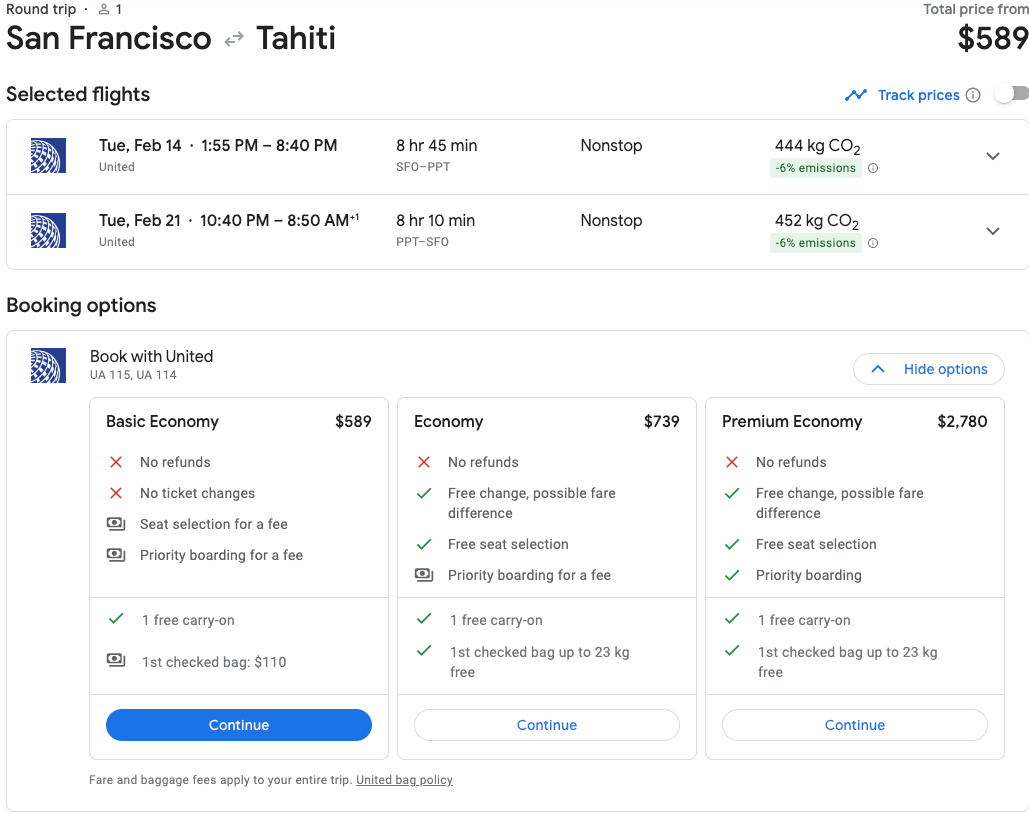Click the Track prices info icon

[972, 95]
